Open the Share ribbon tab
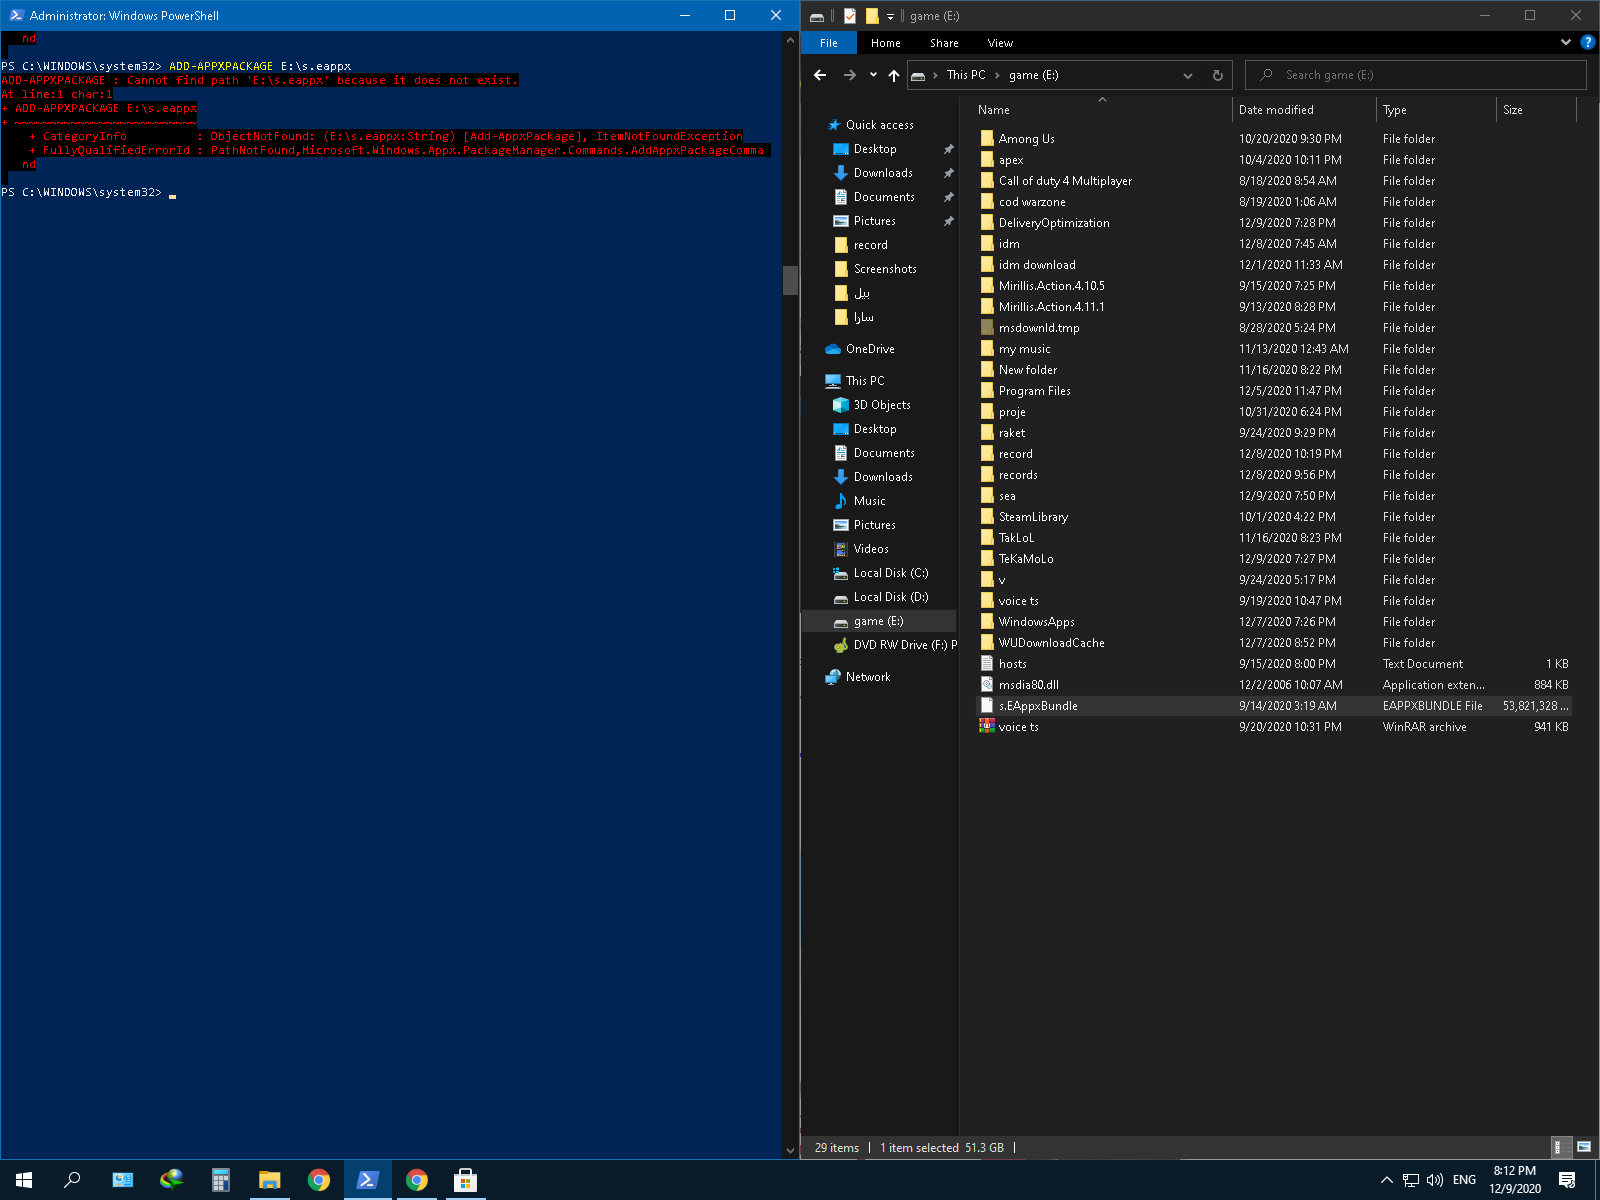 [x=944, y=43]
